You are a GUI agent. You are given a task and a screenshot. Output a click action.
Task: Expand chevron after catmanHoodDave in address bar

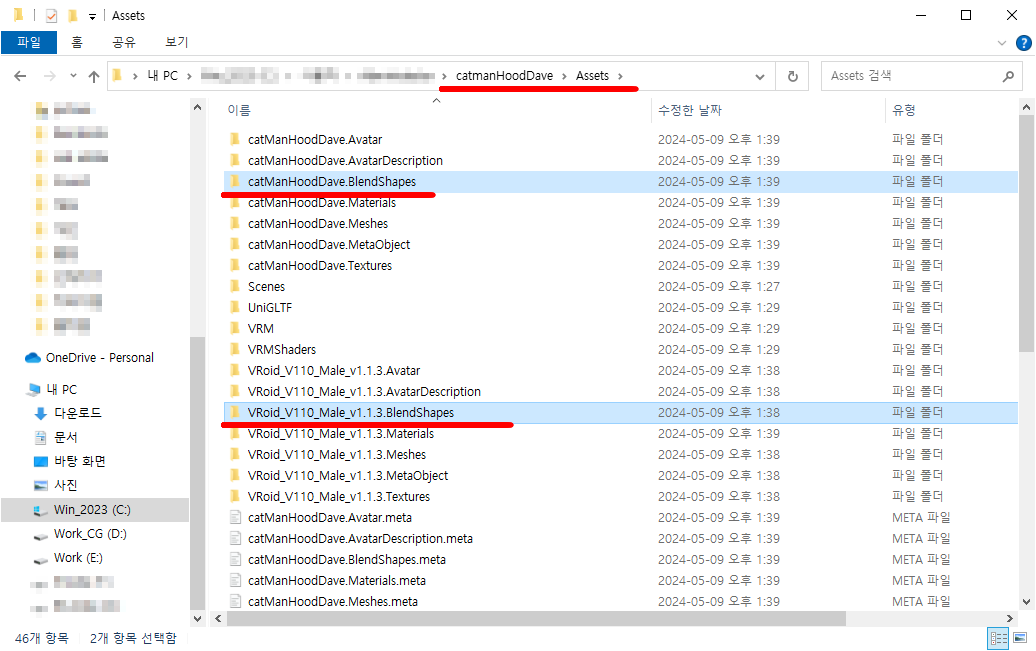click(x=564, y=76)
